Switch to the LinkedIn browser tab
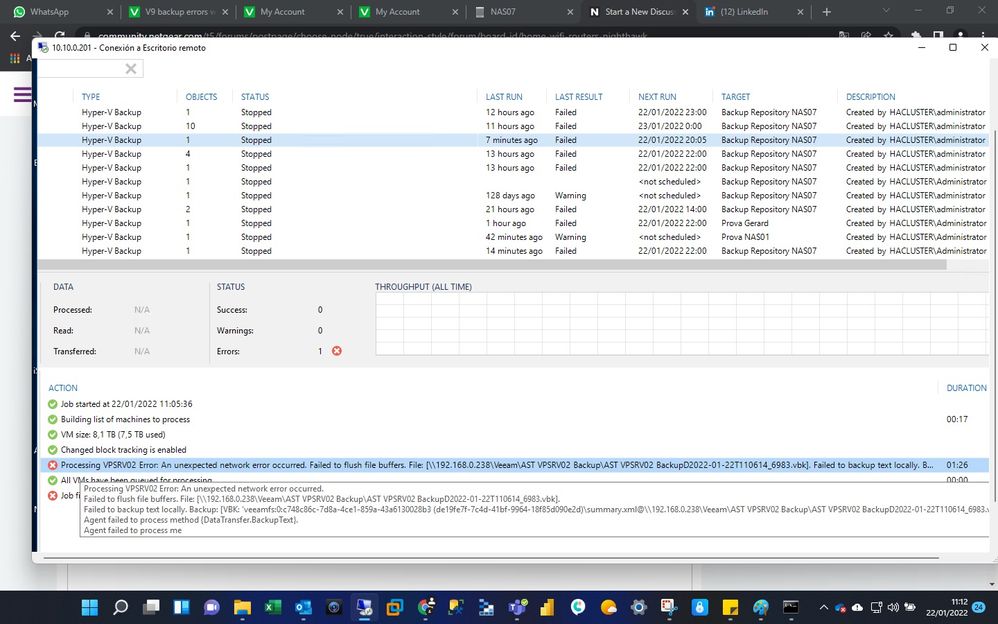Screen dimensions: 998x624 point(754,12)
